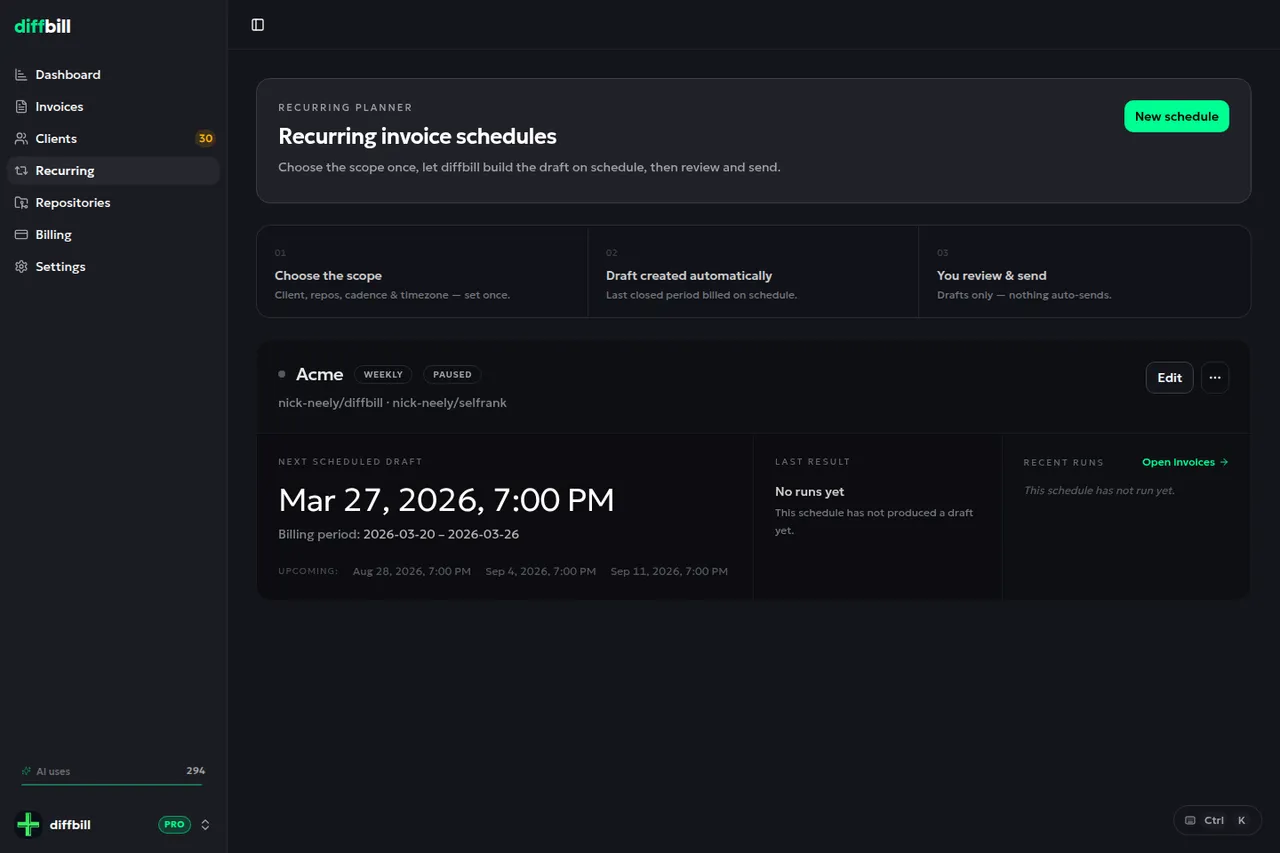Click upcoming date Sep 4, 2026
The width and height of the screenshot is (1280, 853).
click(x=541, y=571)
